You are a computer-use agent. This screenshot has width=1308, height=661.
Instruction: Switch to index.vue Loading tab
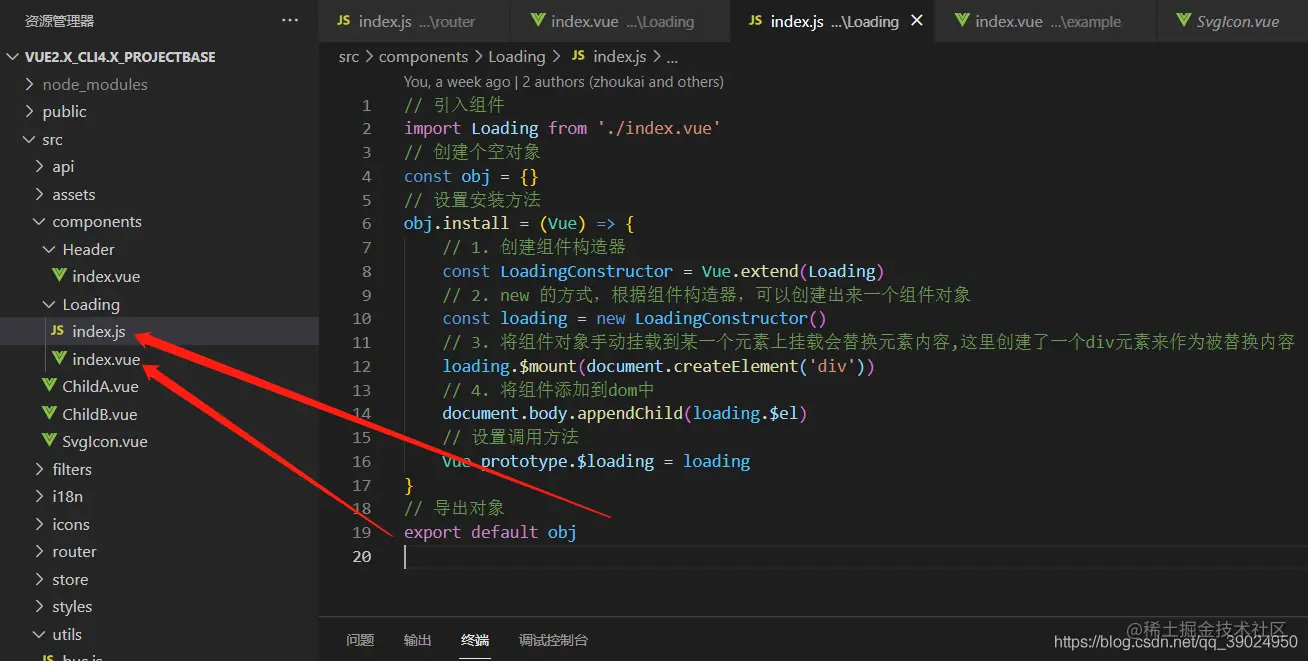tap(621, 21)
